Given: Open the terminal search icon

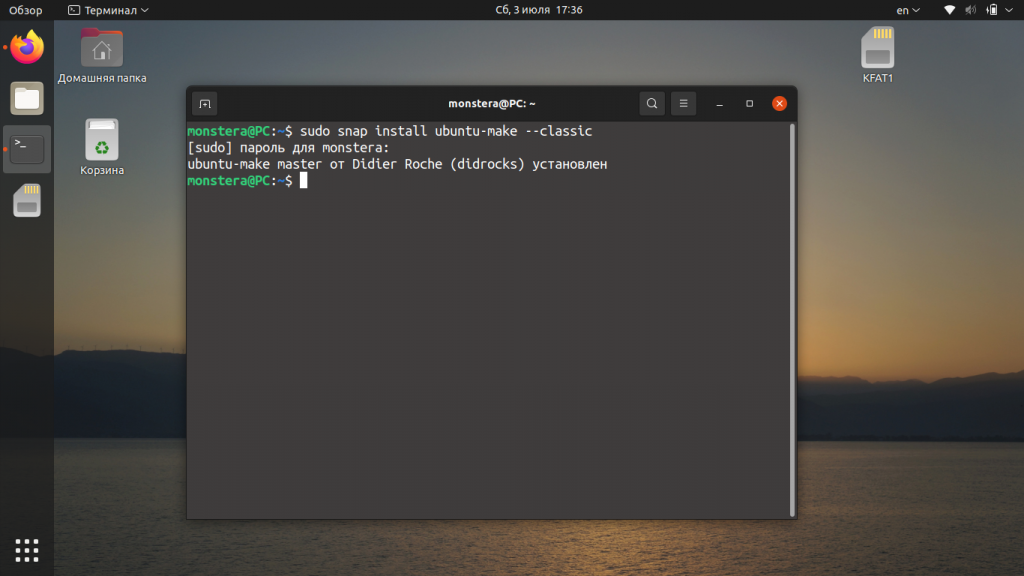Looking at the screenshot, I should [651, 103].
